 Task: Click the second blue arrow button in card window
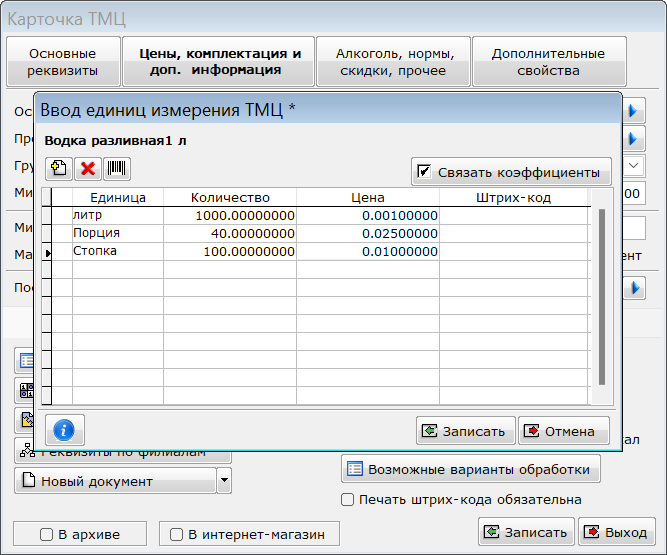(x=634, y=138)
